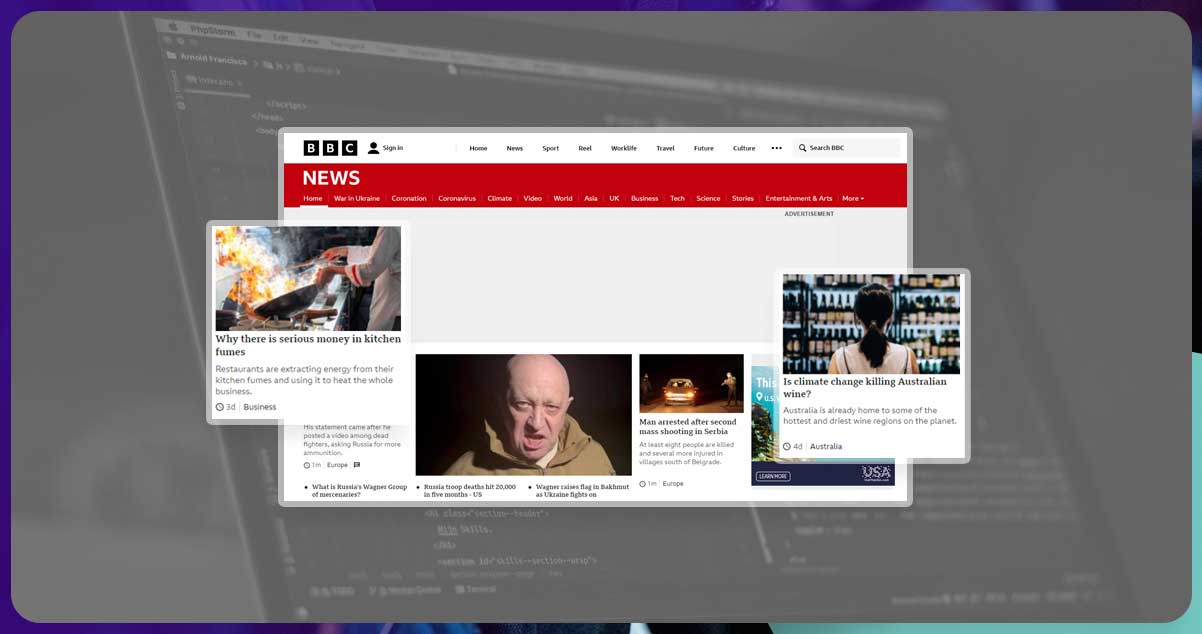Screen dimensions: 1202x634
Task: Open the flaming wok article image
Action: 308,278
